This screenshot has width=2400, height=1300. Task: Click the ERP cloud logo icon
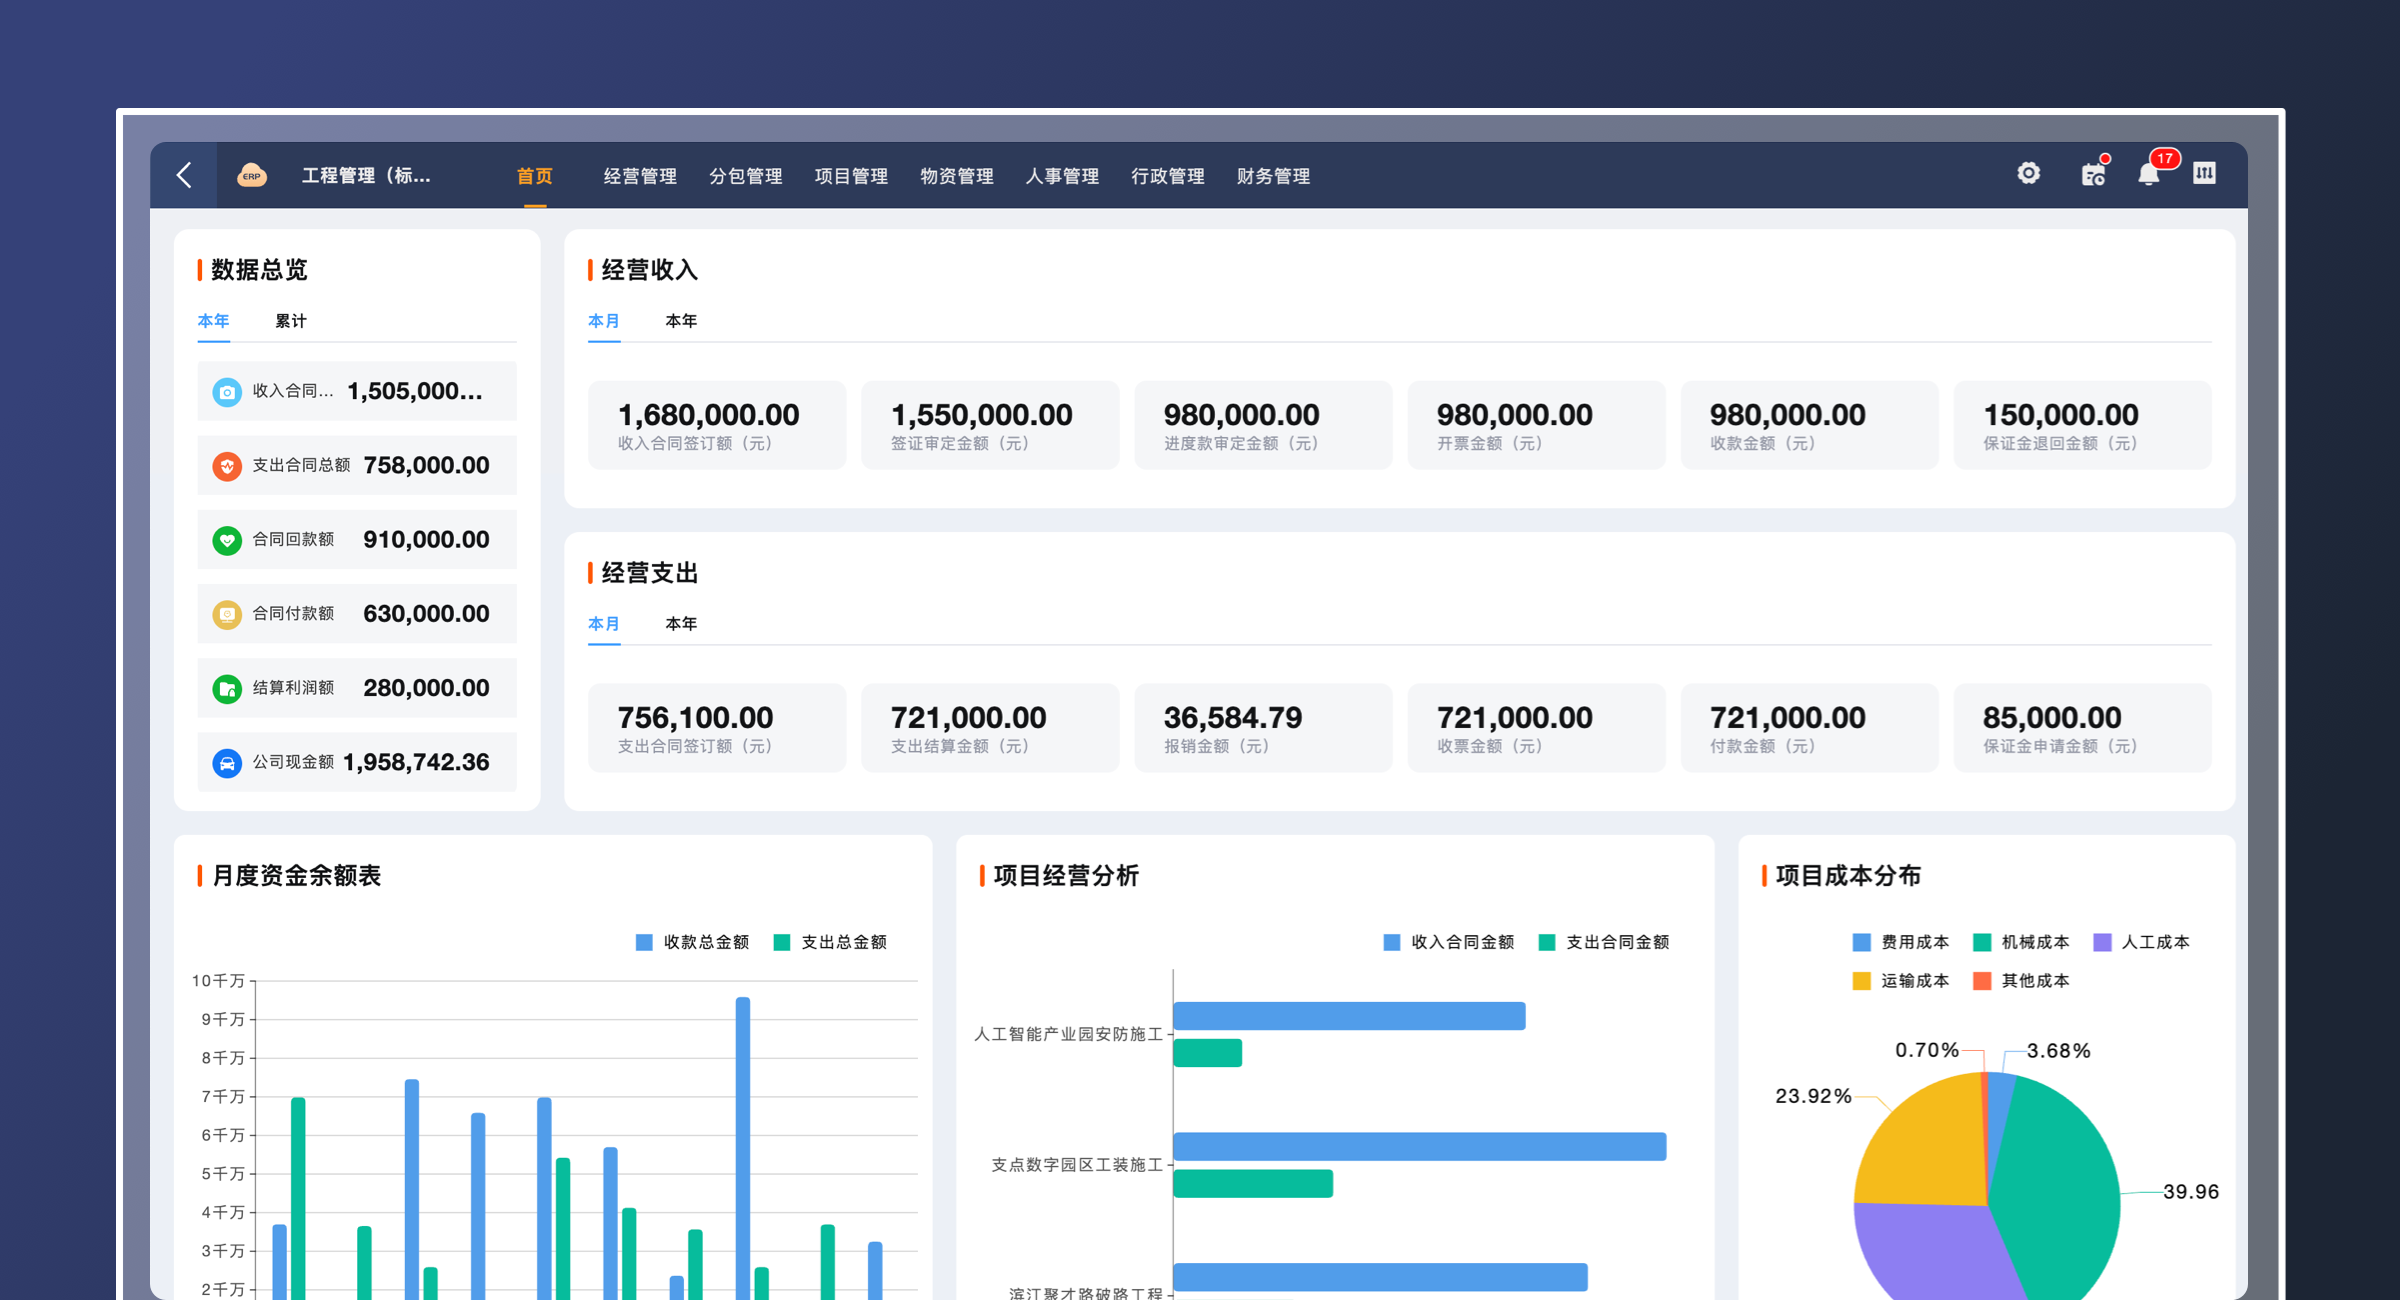click(x=251, y=175)
